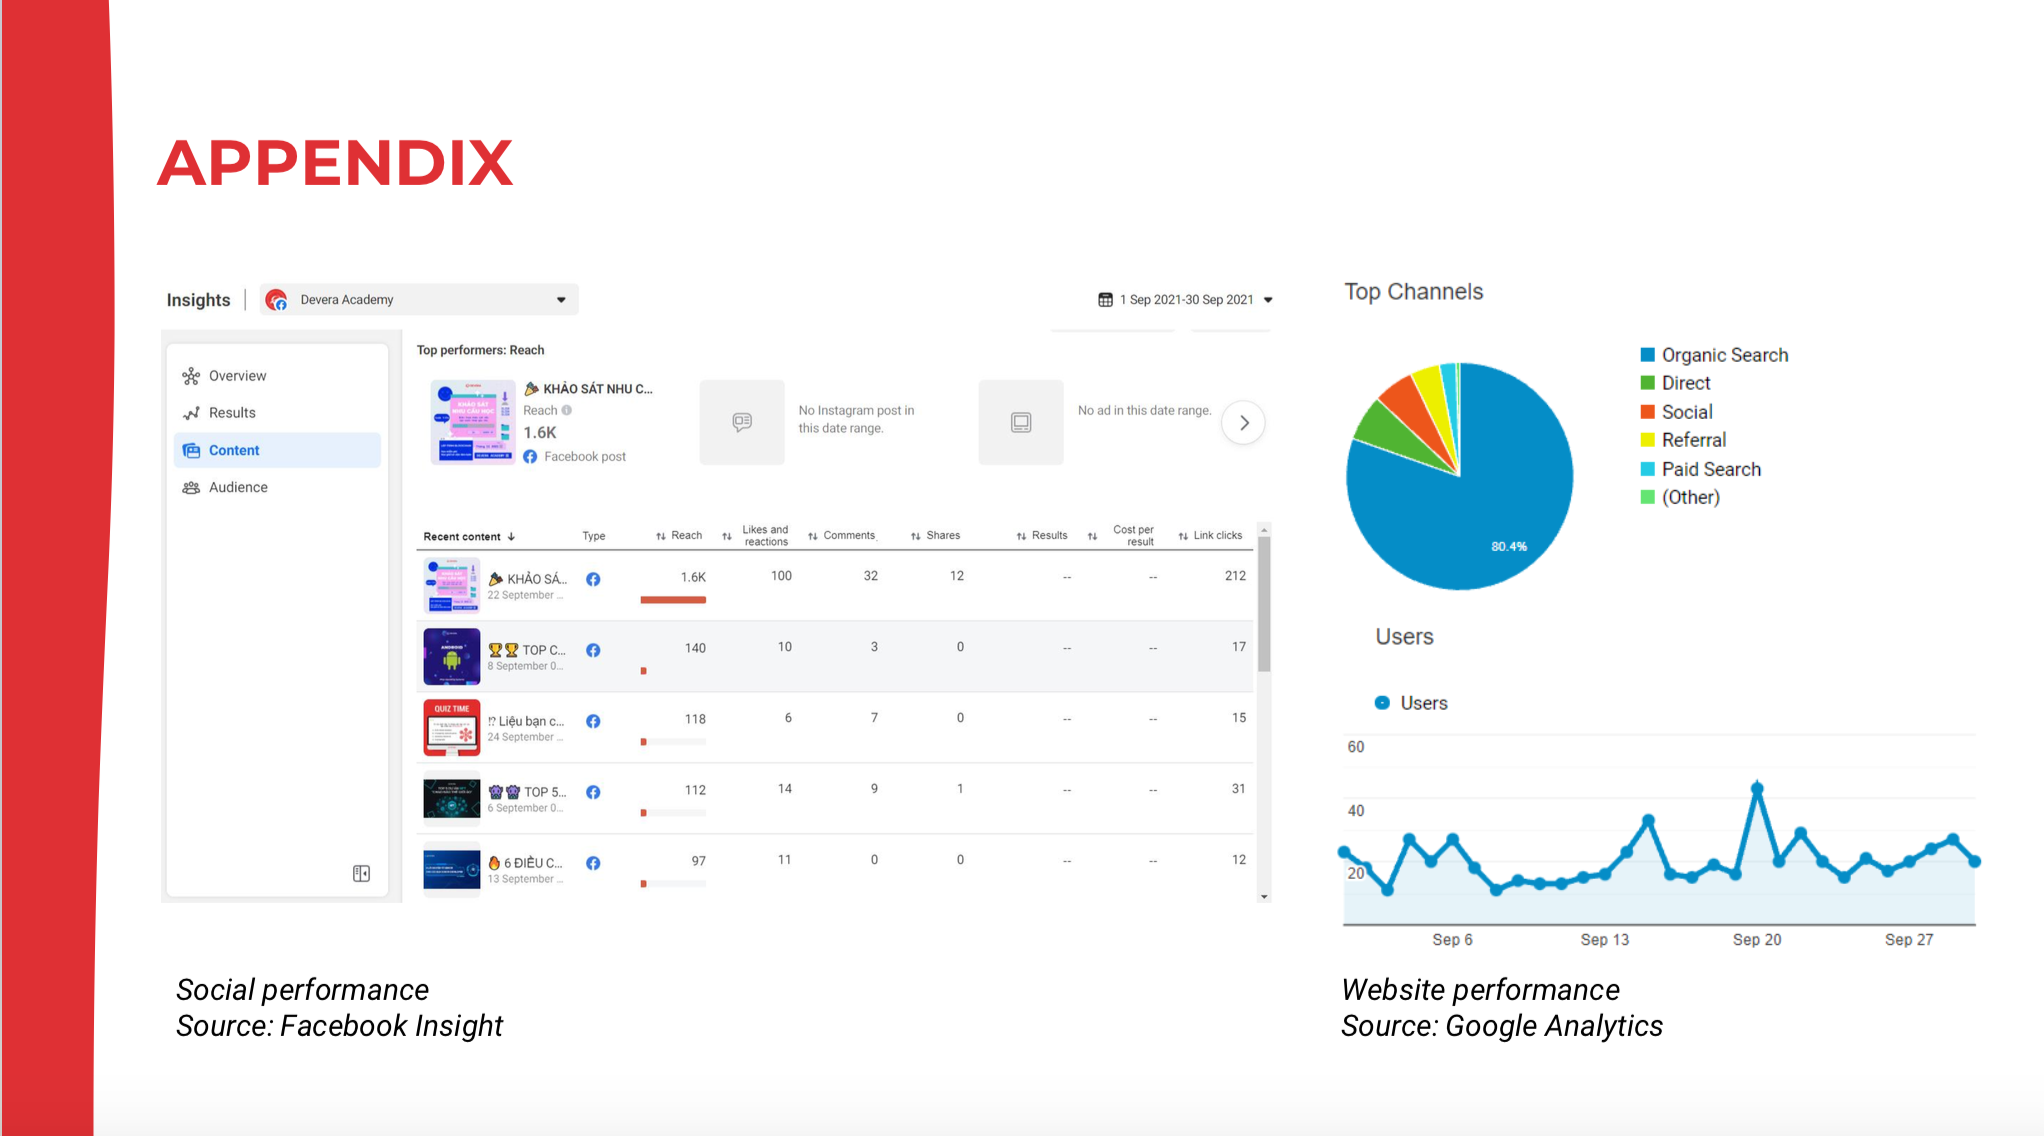The height and width of the screenshot is (1136, 2044).
Task: Expand the date range dropdown arrow
Action: tap(1268, 300)
